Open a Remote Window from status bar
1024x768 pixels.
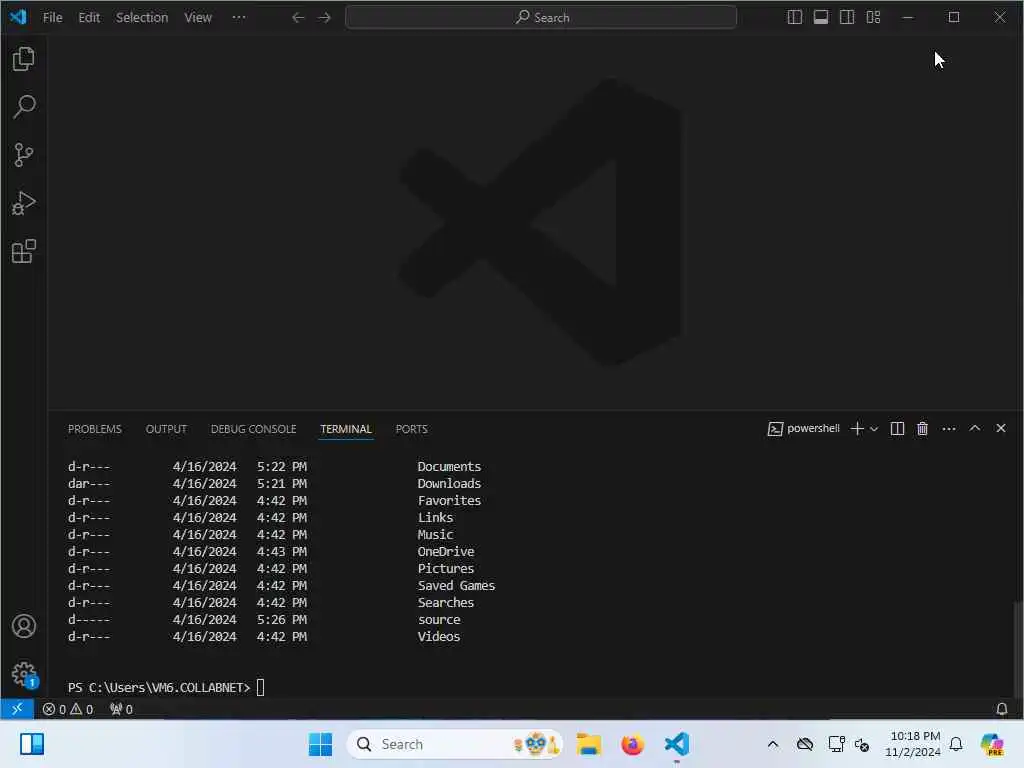pos(17,709)
